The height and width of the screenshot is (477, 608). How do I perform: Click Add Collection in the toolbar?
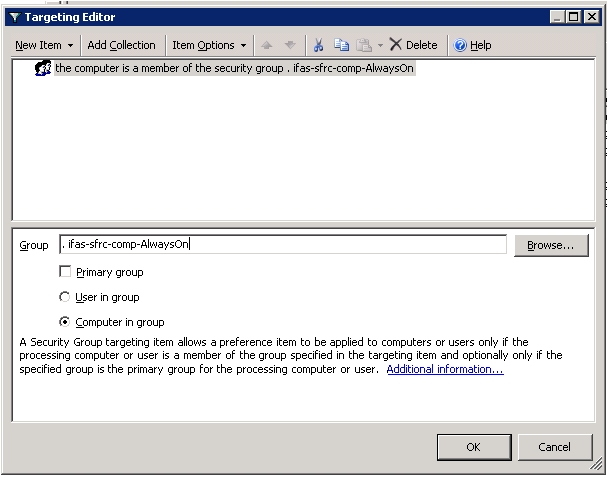pos(121,45)
